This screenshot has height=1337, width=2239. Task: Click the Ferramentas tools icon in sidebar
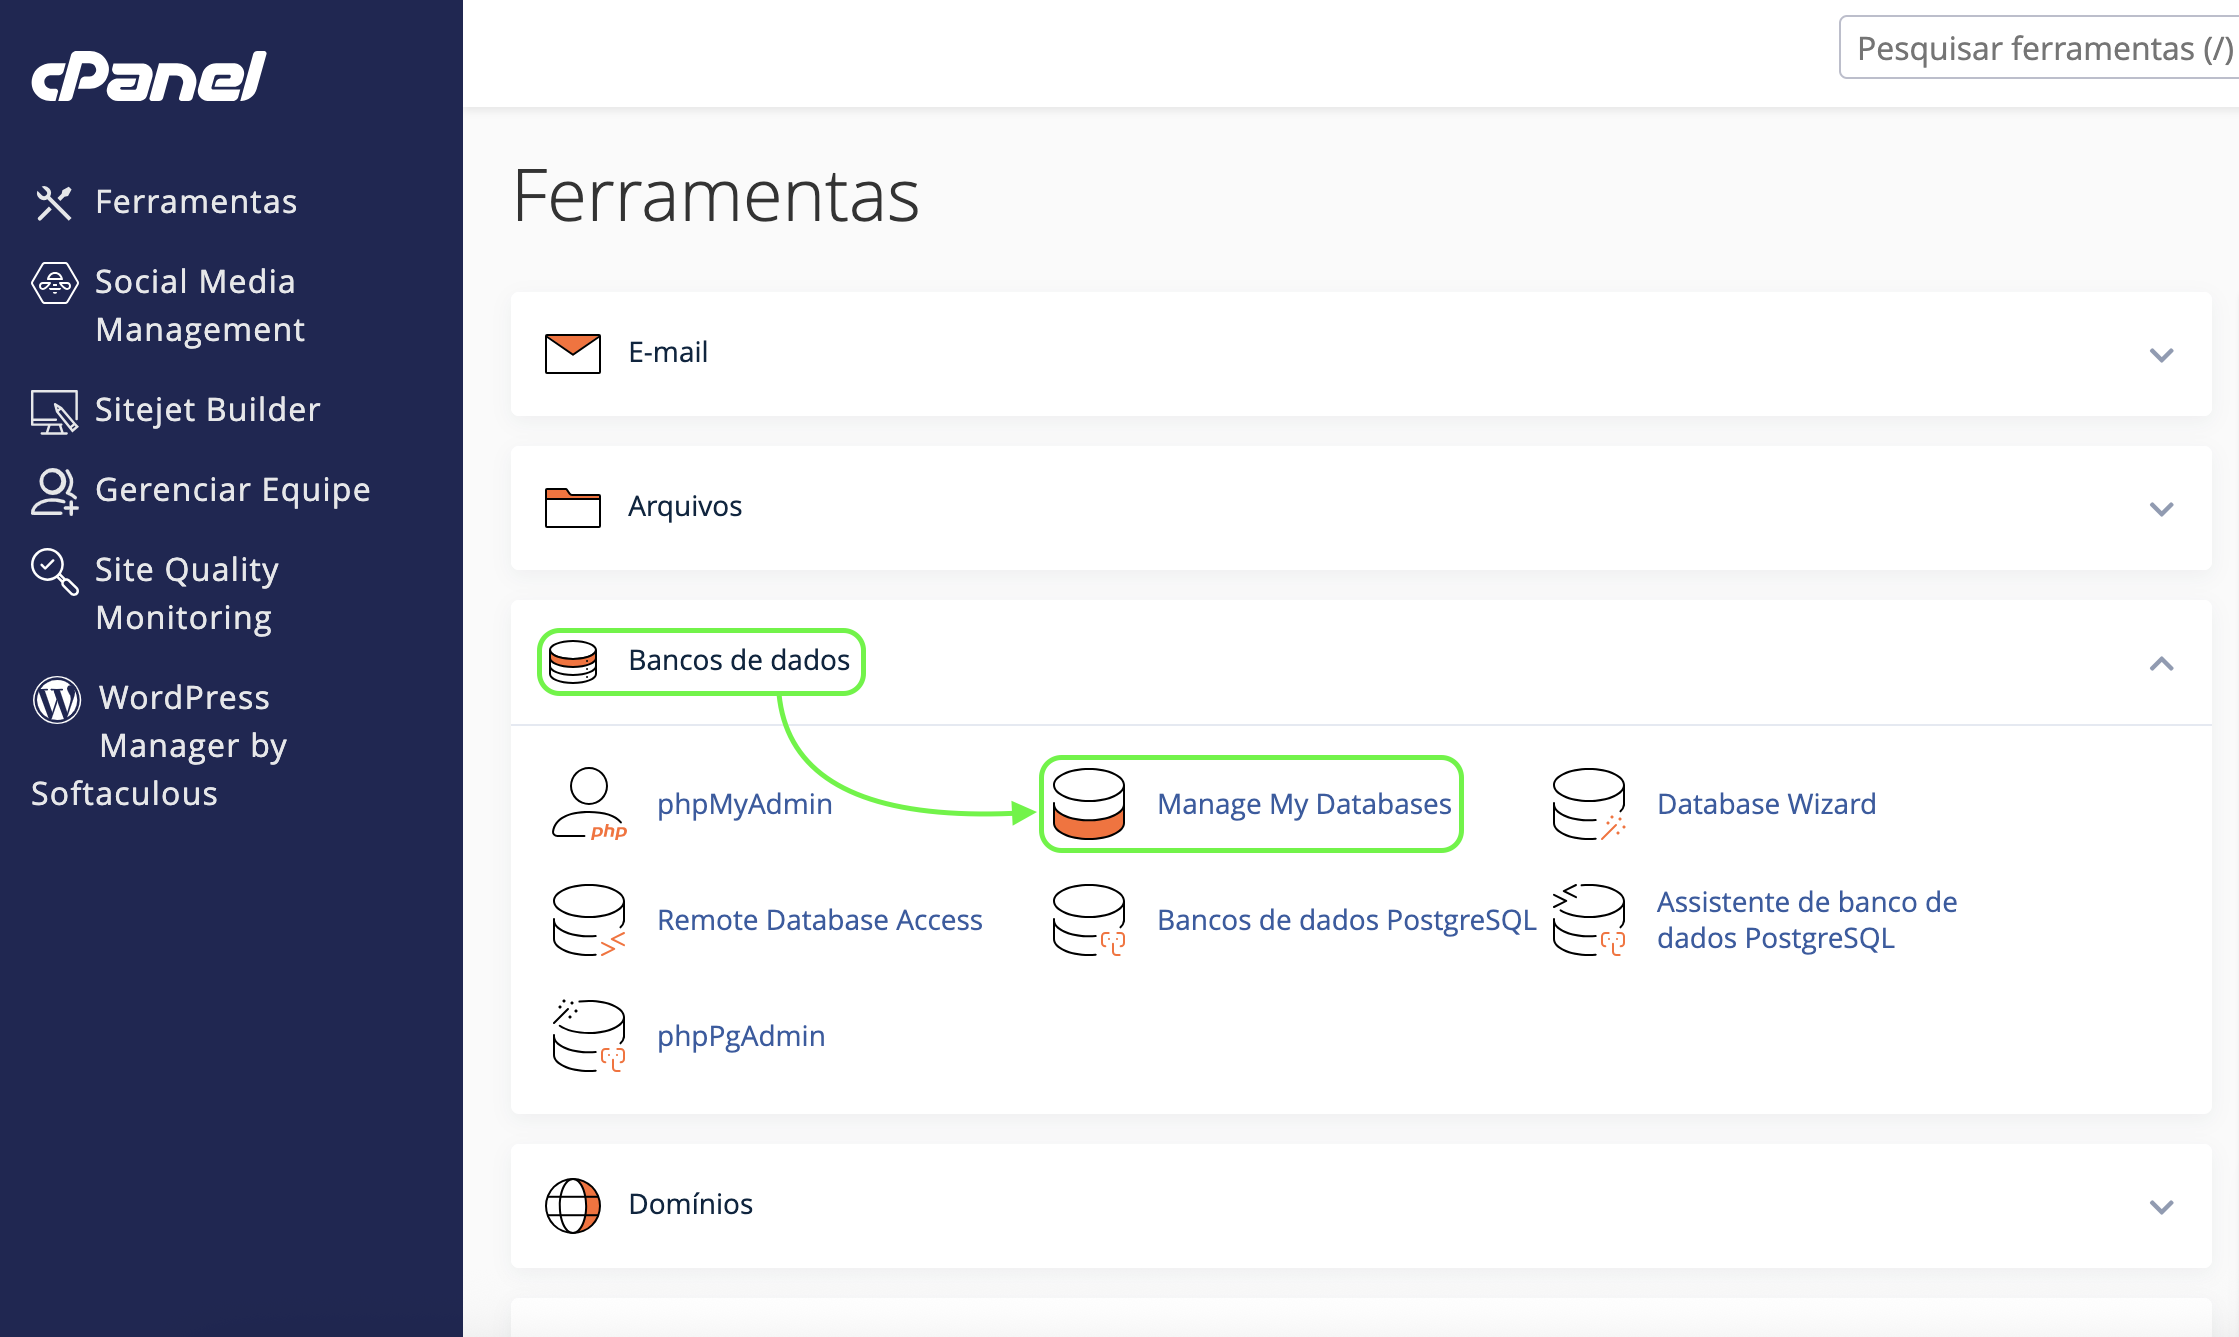54,203
